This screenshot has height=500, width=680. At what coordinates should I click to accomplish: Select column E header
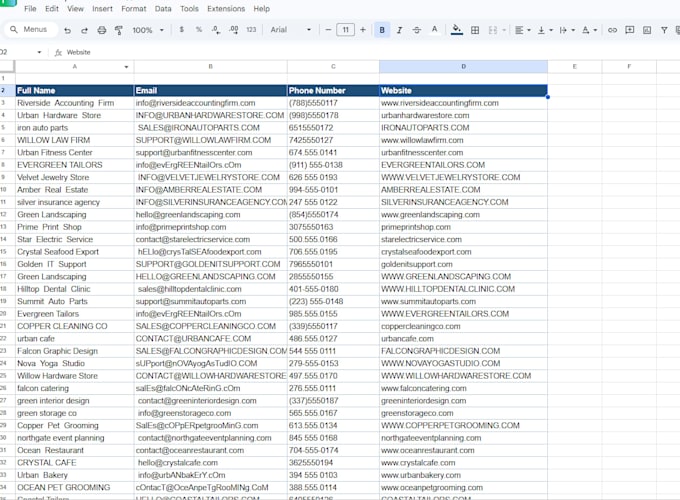[575, 66]
